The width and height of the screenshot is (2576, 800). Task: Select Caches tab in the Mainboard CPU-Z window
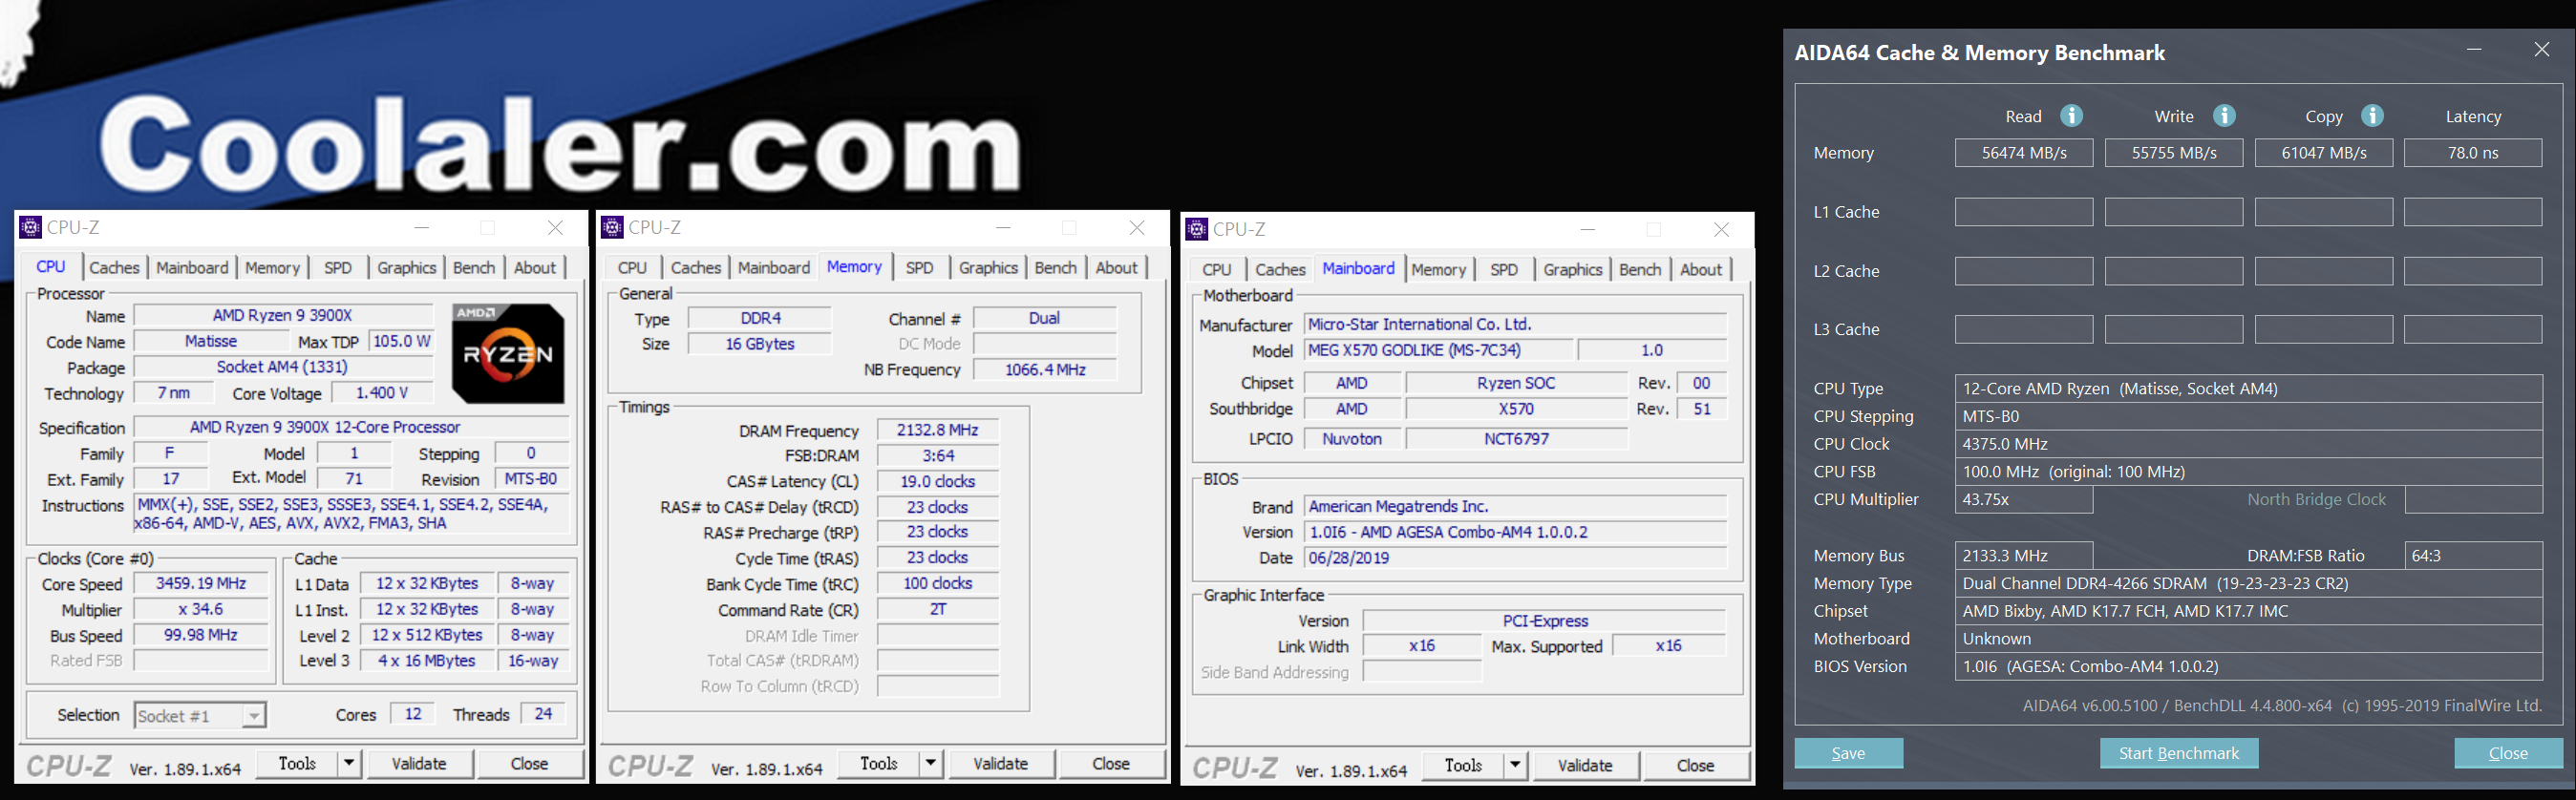(x=1280, y=270)
